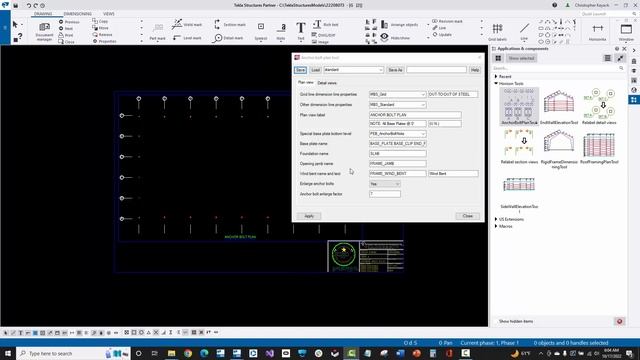Open the Plan view tab in dialog
Image resolution: width=640 pixels, height=360 pixels.
pyautogui.click(x=305, y=82)
